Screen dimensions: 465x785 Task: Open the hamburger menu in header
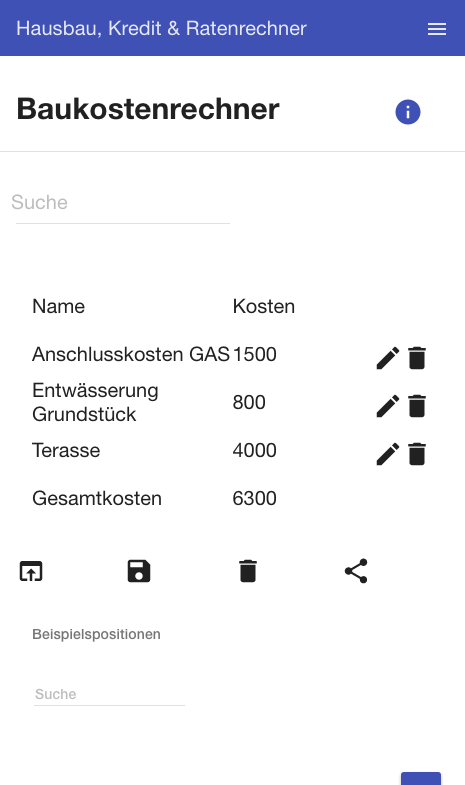coord(436,29)
